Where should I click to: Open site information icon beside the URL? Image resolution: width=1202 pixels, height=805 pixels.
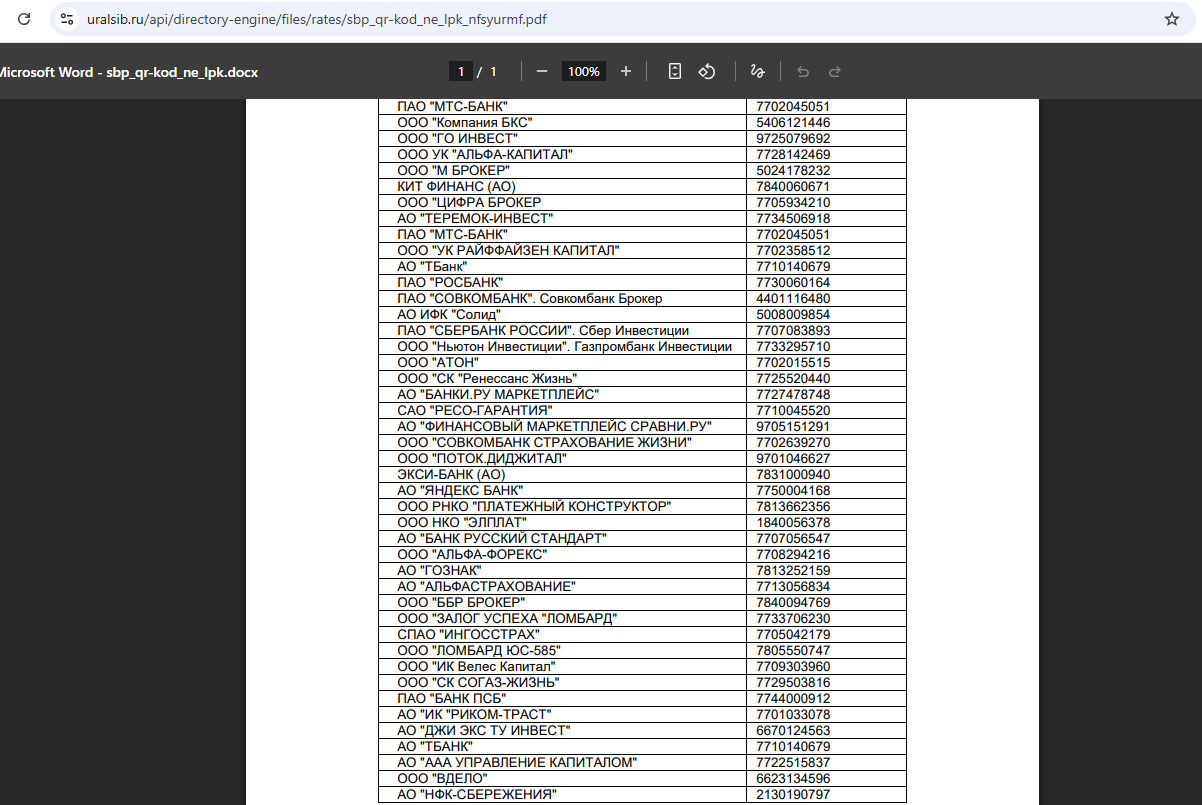[x=67, y=19]
